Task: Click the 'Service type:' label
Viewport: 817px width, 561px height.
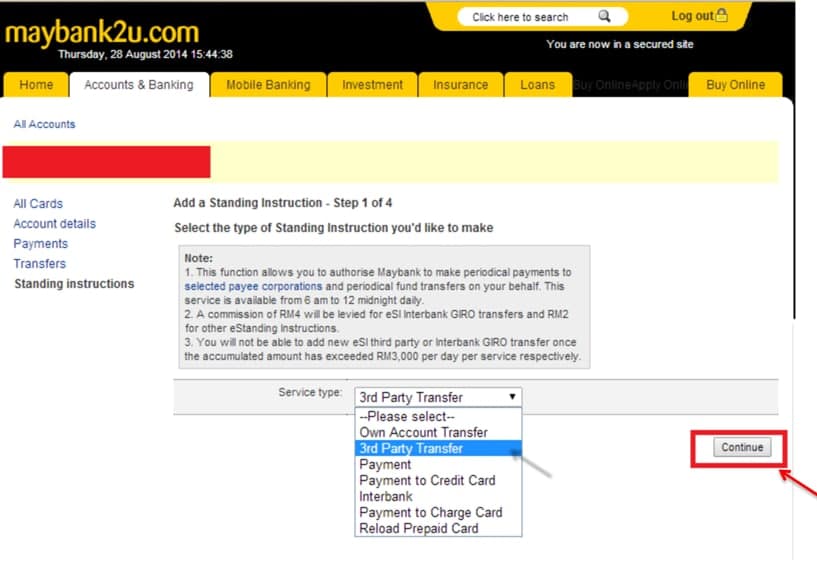Action: pos(310,392)
